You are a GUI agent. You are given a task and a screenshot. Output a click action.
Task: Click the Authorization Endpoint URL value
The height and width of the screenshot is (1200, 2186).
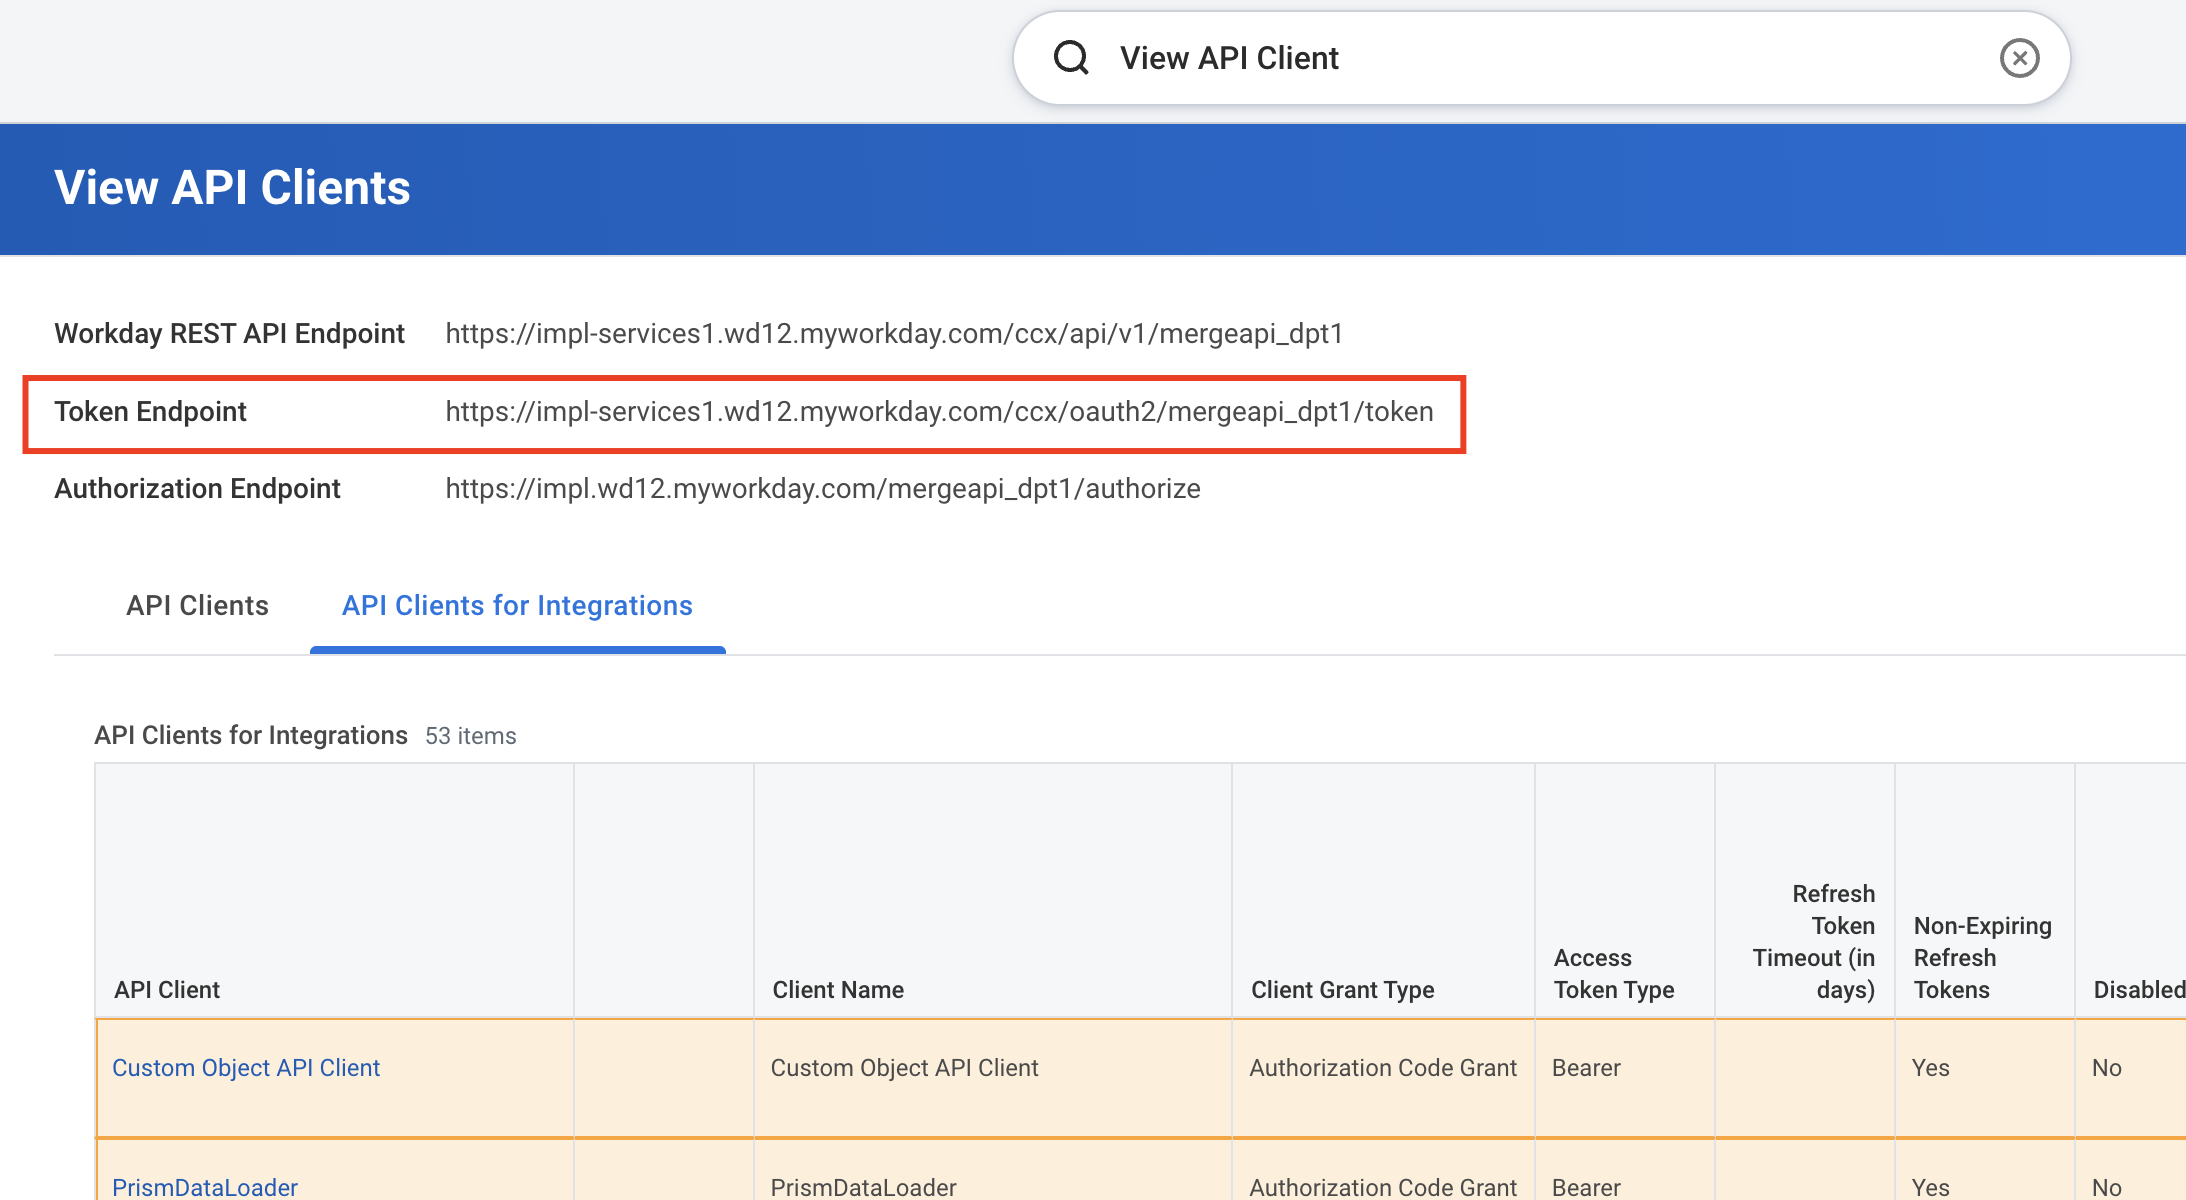point(823,488)
